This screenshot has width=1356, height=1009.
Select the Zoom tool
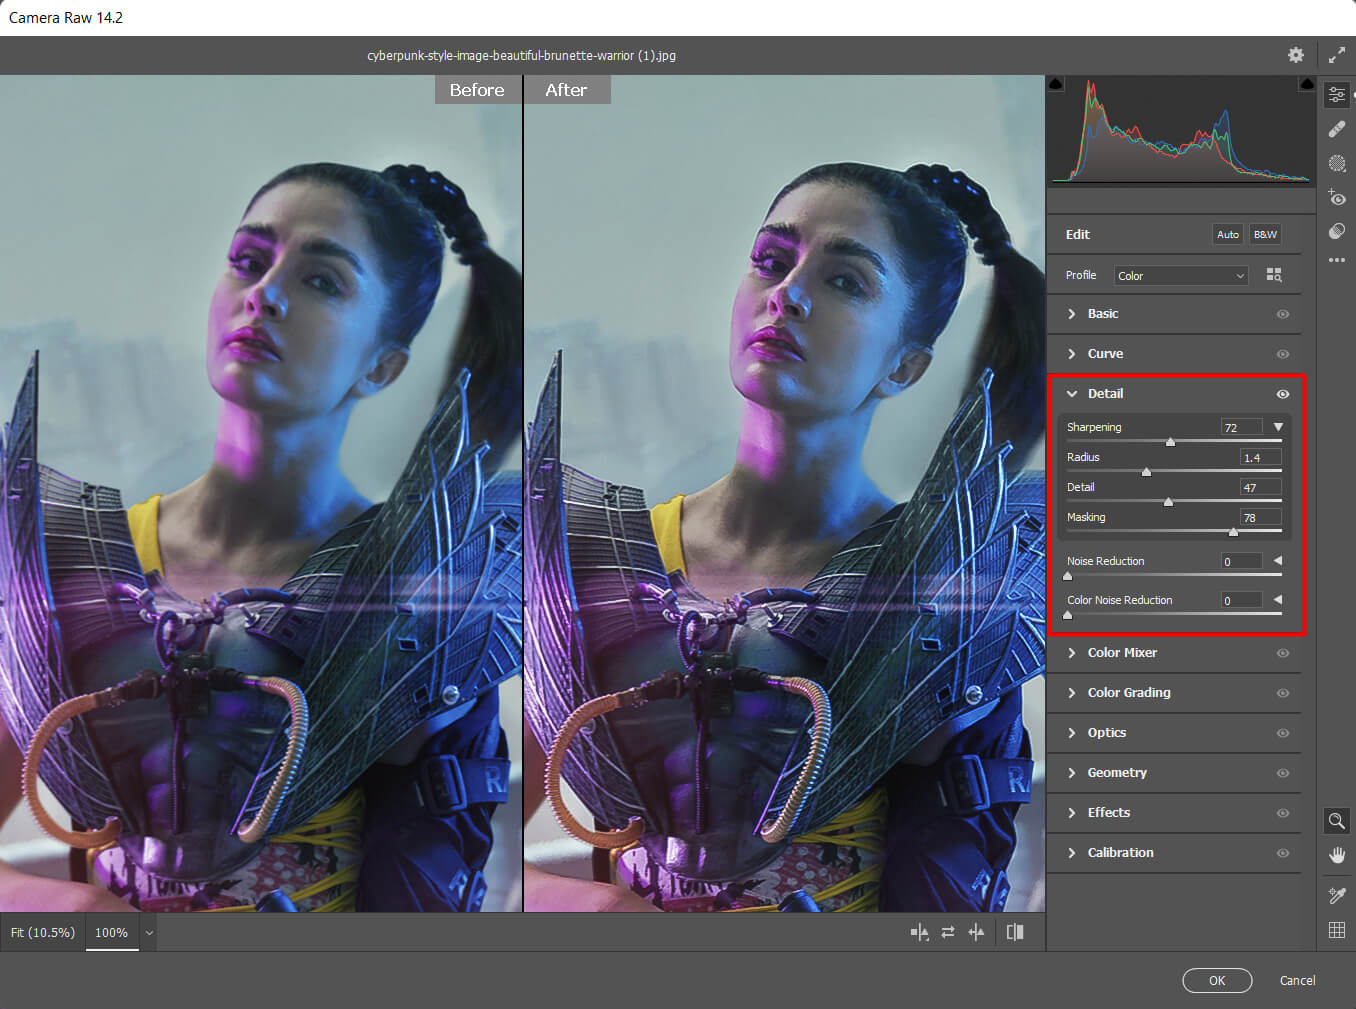pyautogui.click(x=1337, y=821)
